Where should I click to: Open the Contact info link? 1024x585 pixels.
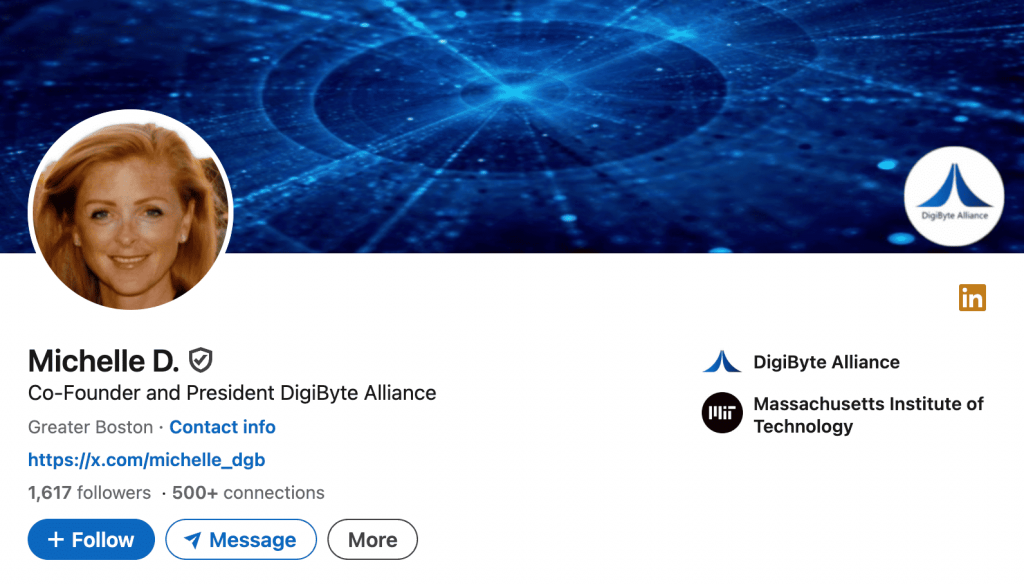click(x=223, y=427)
